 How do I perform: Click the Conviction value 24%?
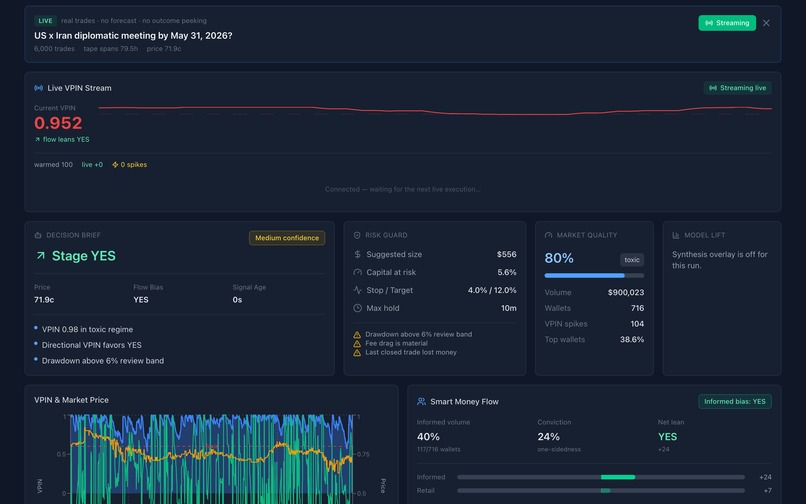point(548,437)
